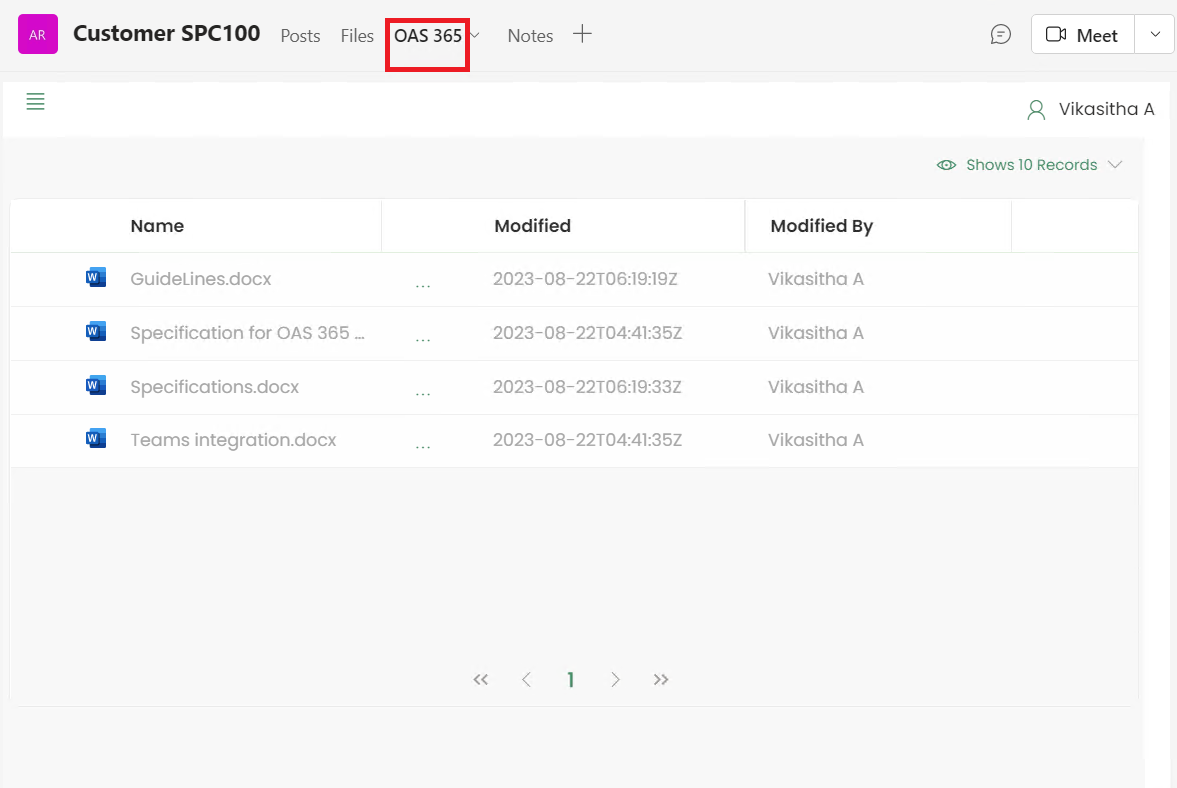The image size is (1177, 788).
Task: Go to the last page using double-arrow pagination
Action: (661, 679)
